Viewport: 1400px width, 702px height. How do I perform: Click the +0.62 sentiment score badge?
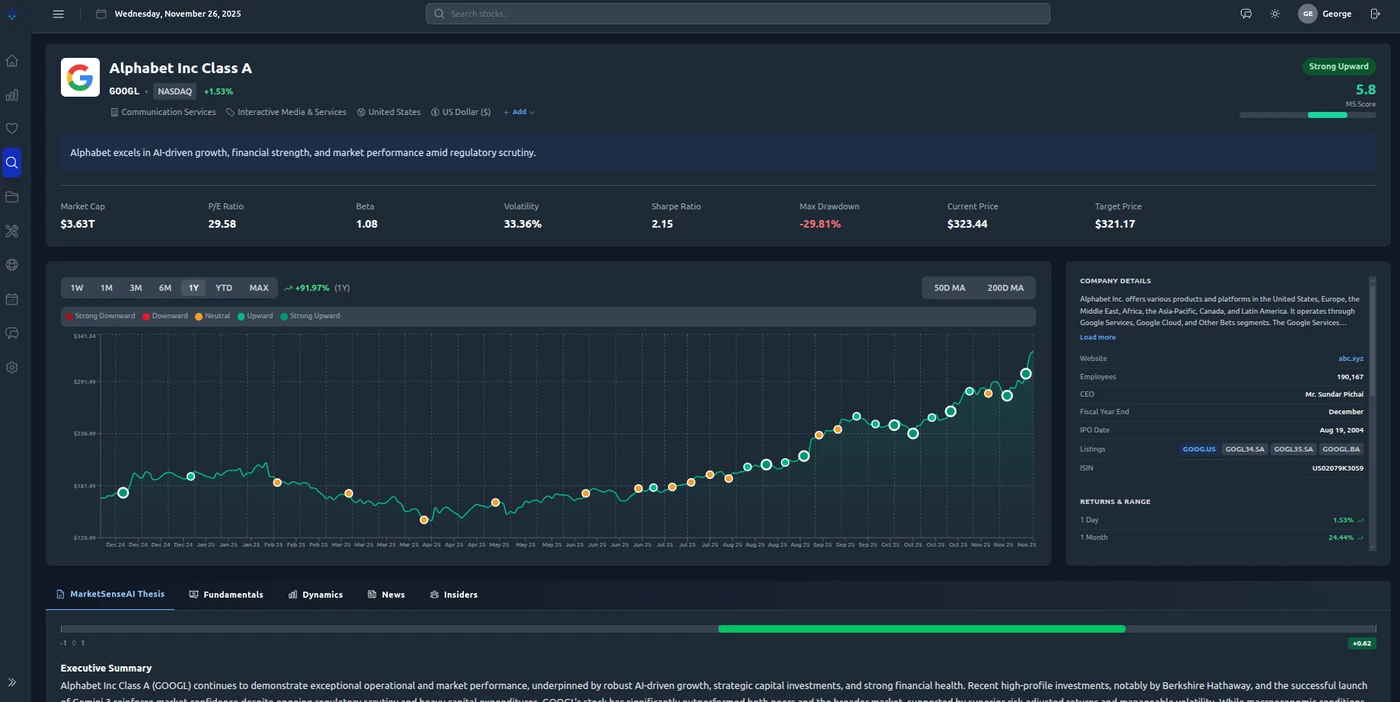pyautogui.click(x=1361, y=643)
